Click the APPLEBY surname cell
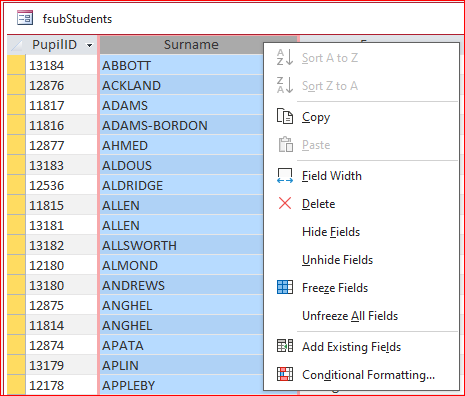This screenshot has height=396, width=465. 182,385
